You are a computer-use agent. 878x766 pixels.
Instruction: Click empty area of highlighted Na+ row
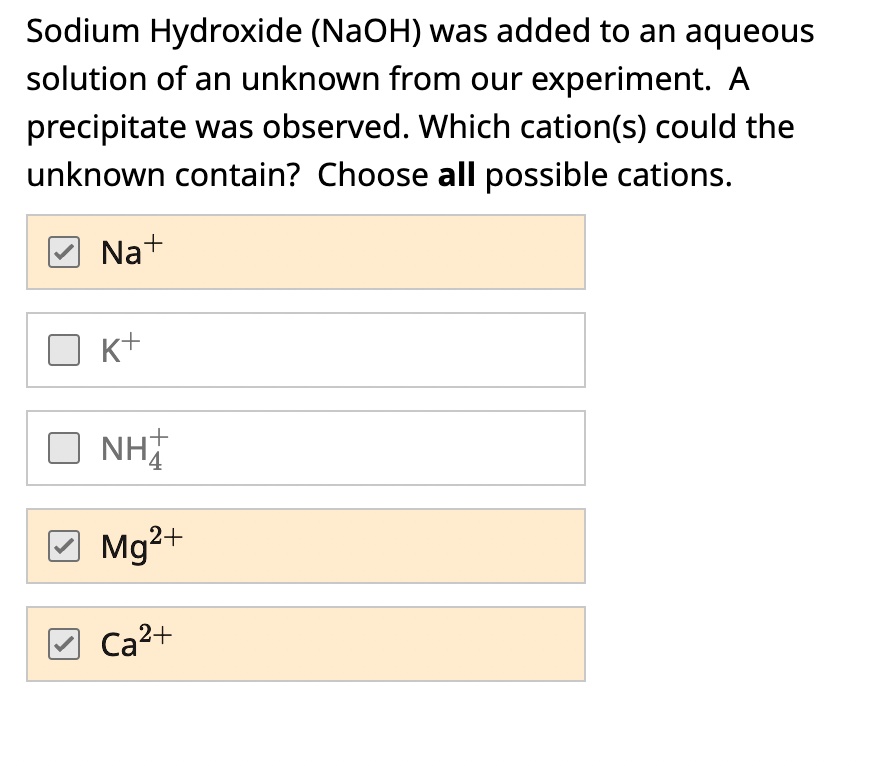click(400, 252)
